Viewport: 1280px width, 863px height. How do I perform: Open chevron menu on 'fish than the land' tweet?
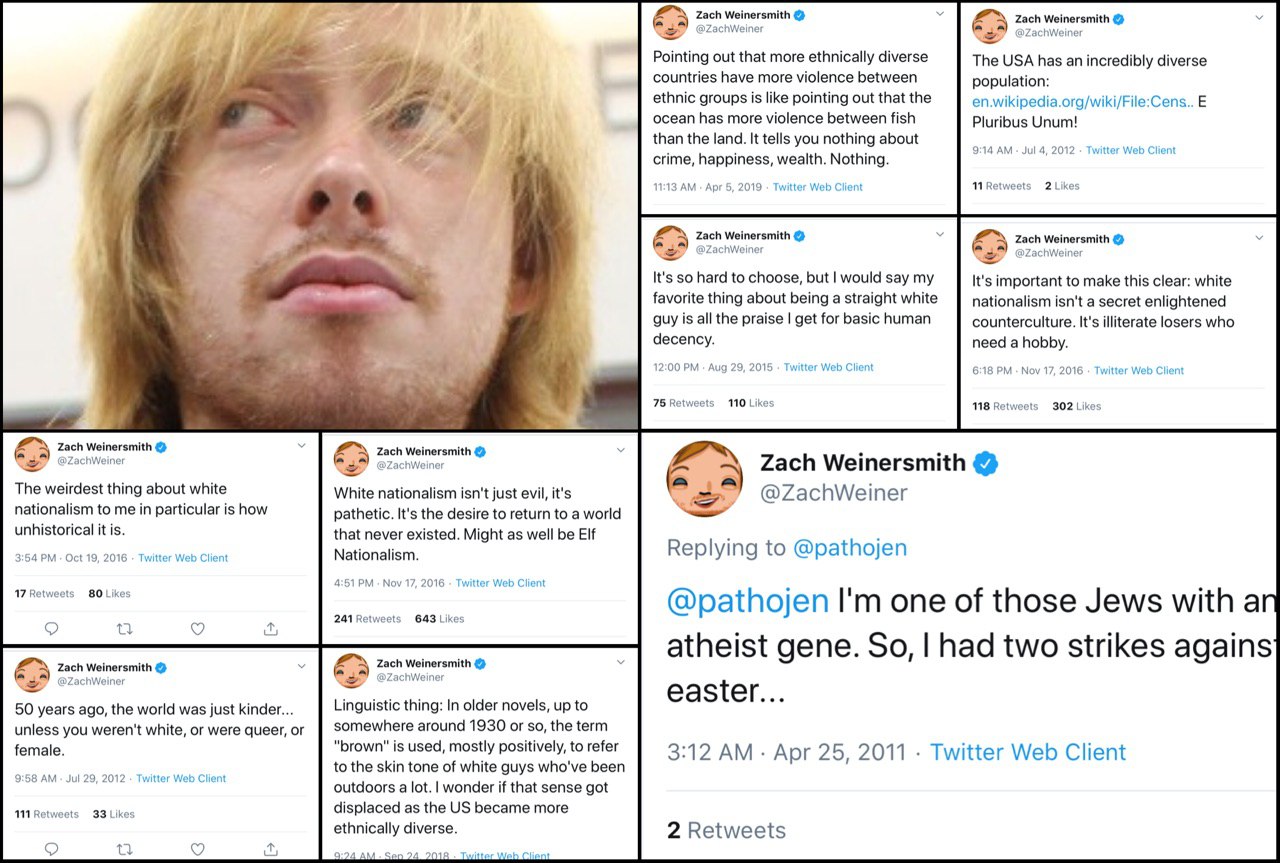(939, 14)
